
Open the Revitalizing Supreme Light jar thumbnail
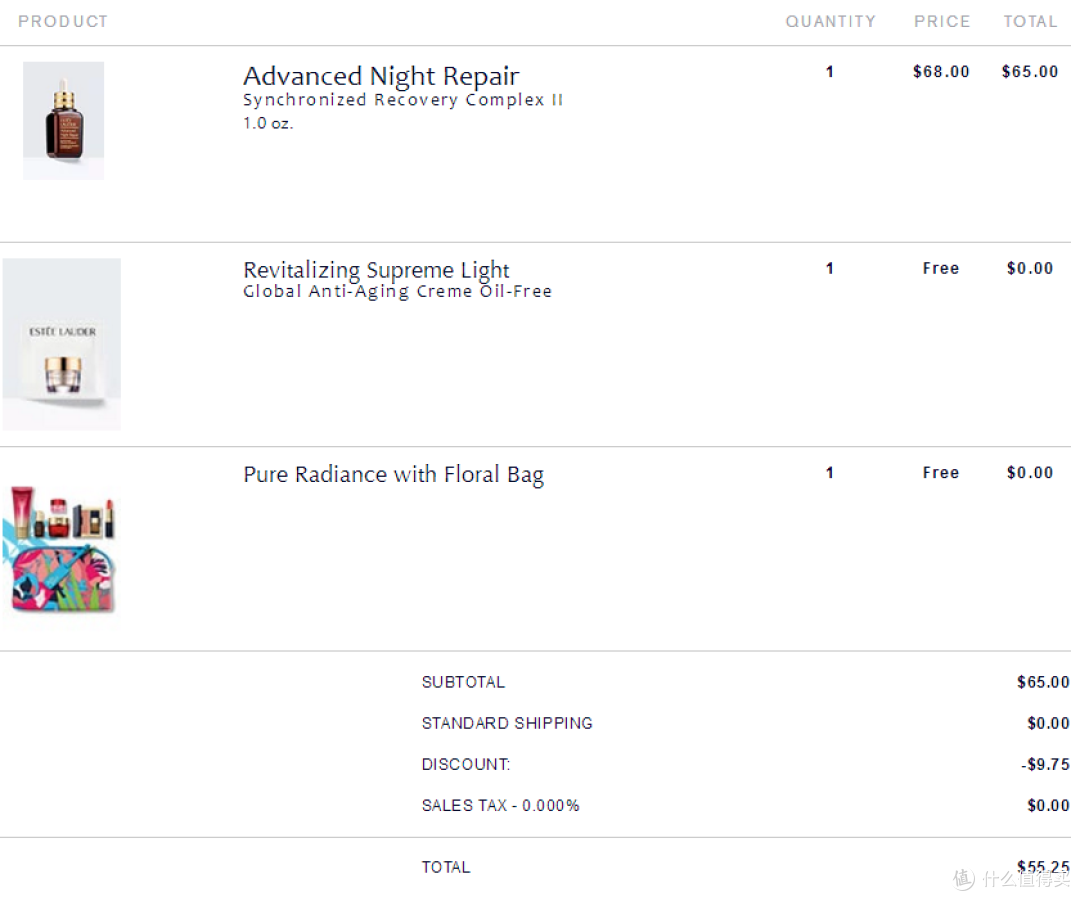coord(62,344)
